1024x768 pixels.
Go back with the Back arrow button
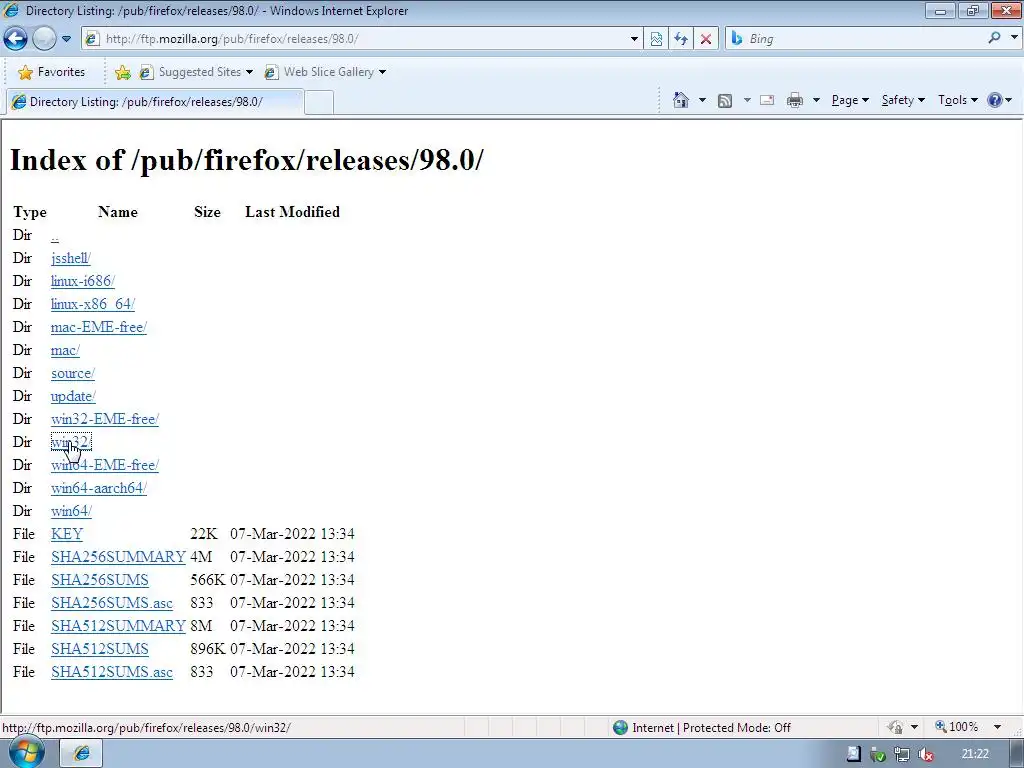16,39
